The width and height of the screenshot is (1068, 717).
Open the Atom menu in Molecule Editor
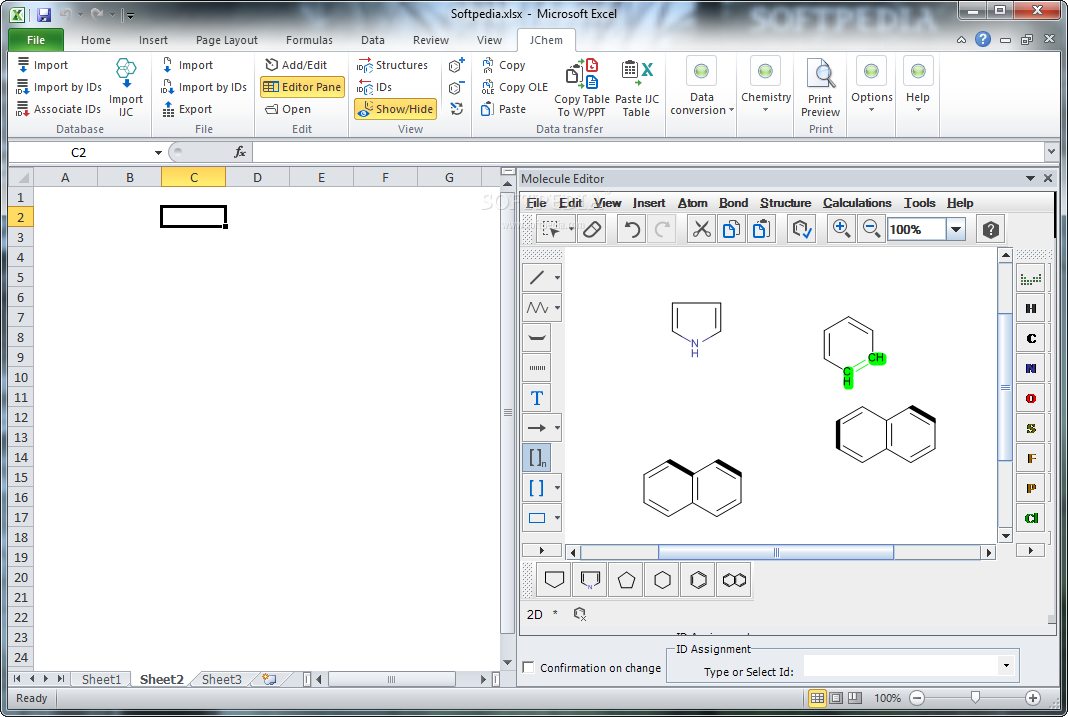point(693,203)
